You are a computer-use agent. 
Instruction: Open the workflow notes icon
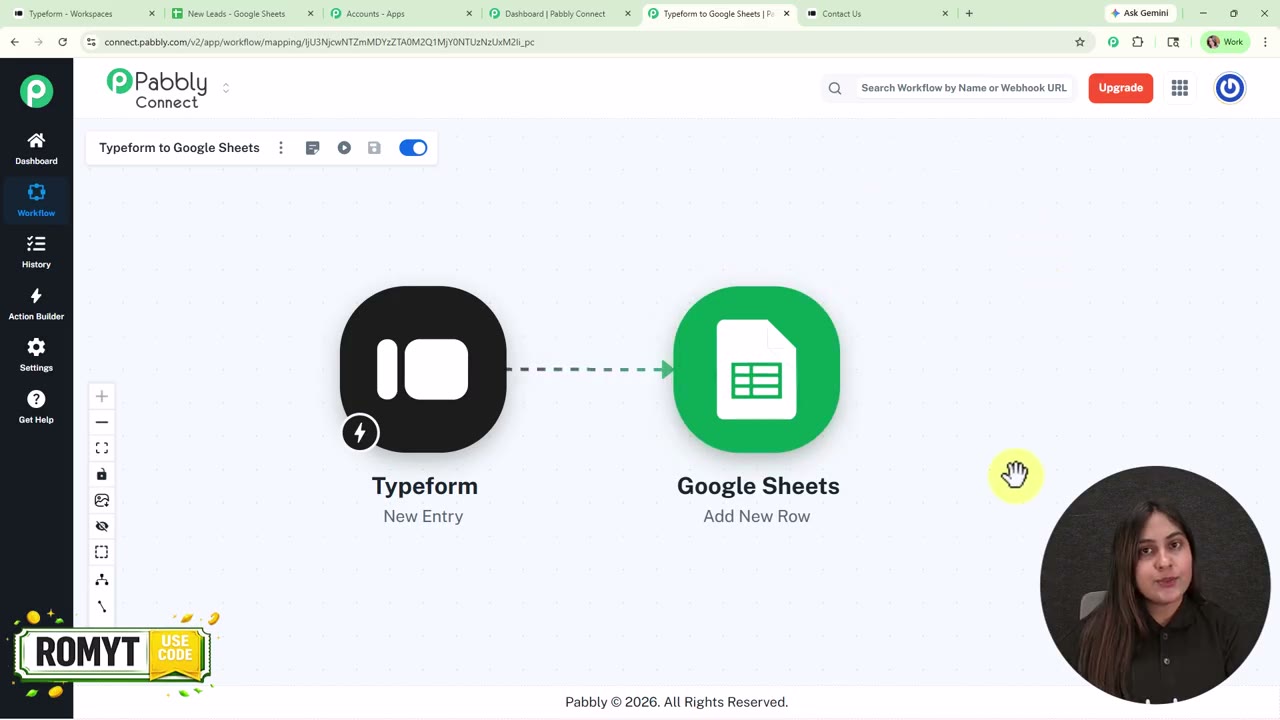click(312, 148)
